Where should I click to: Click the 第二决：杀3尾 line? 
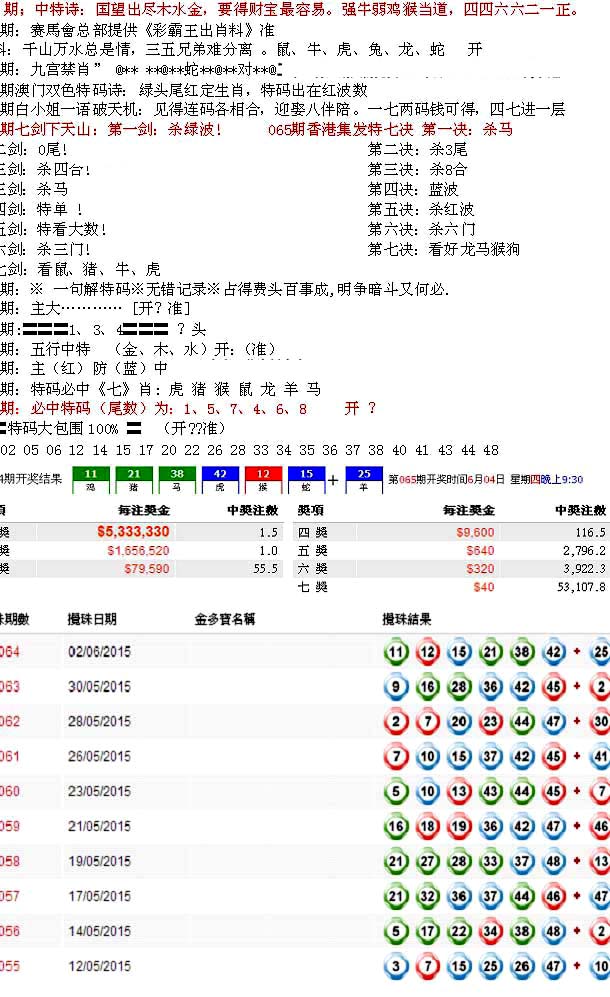point(417,149)
